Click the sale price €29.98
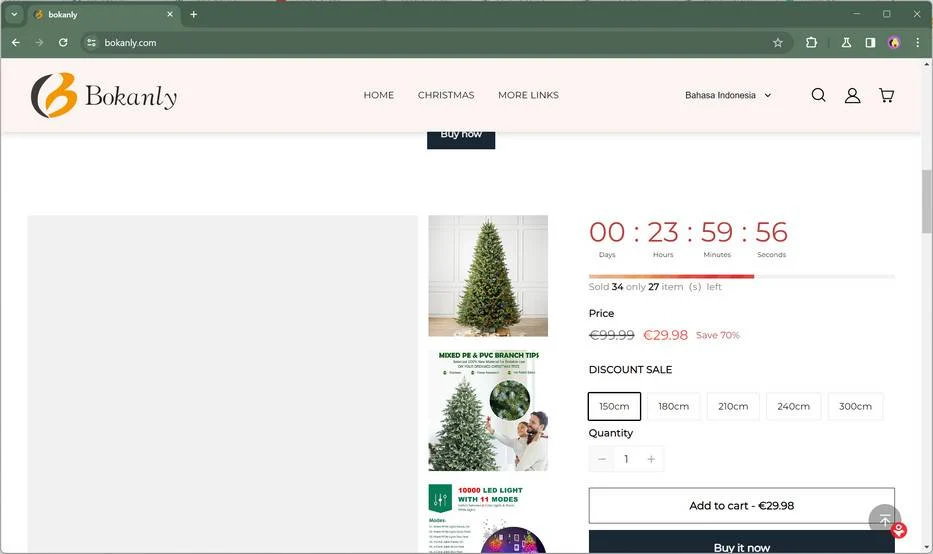 (x=665, y=335)
